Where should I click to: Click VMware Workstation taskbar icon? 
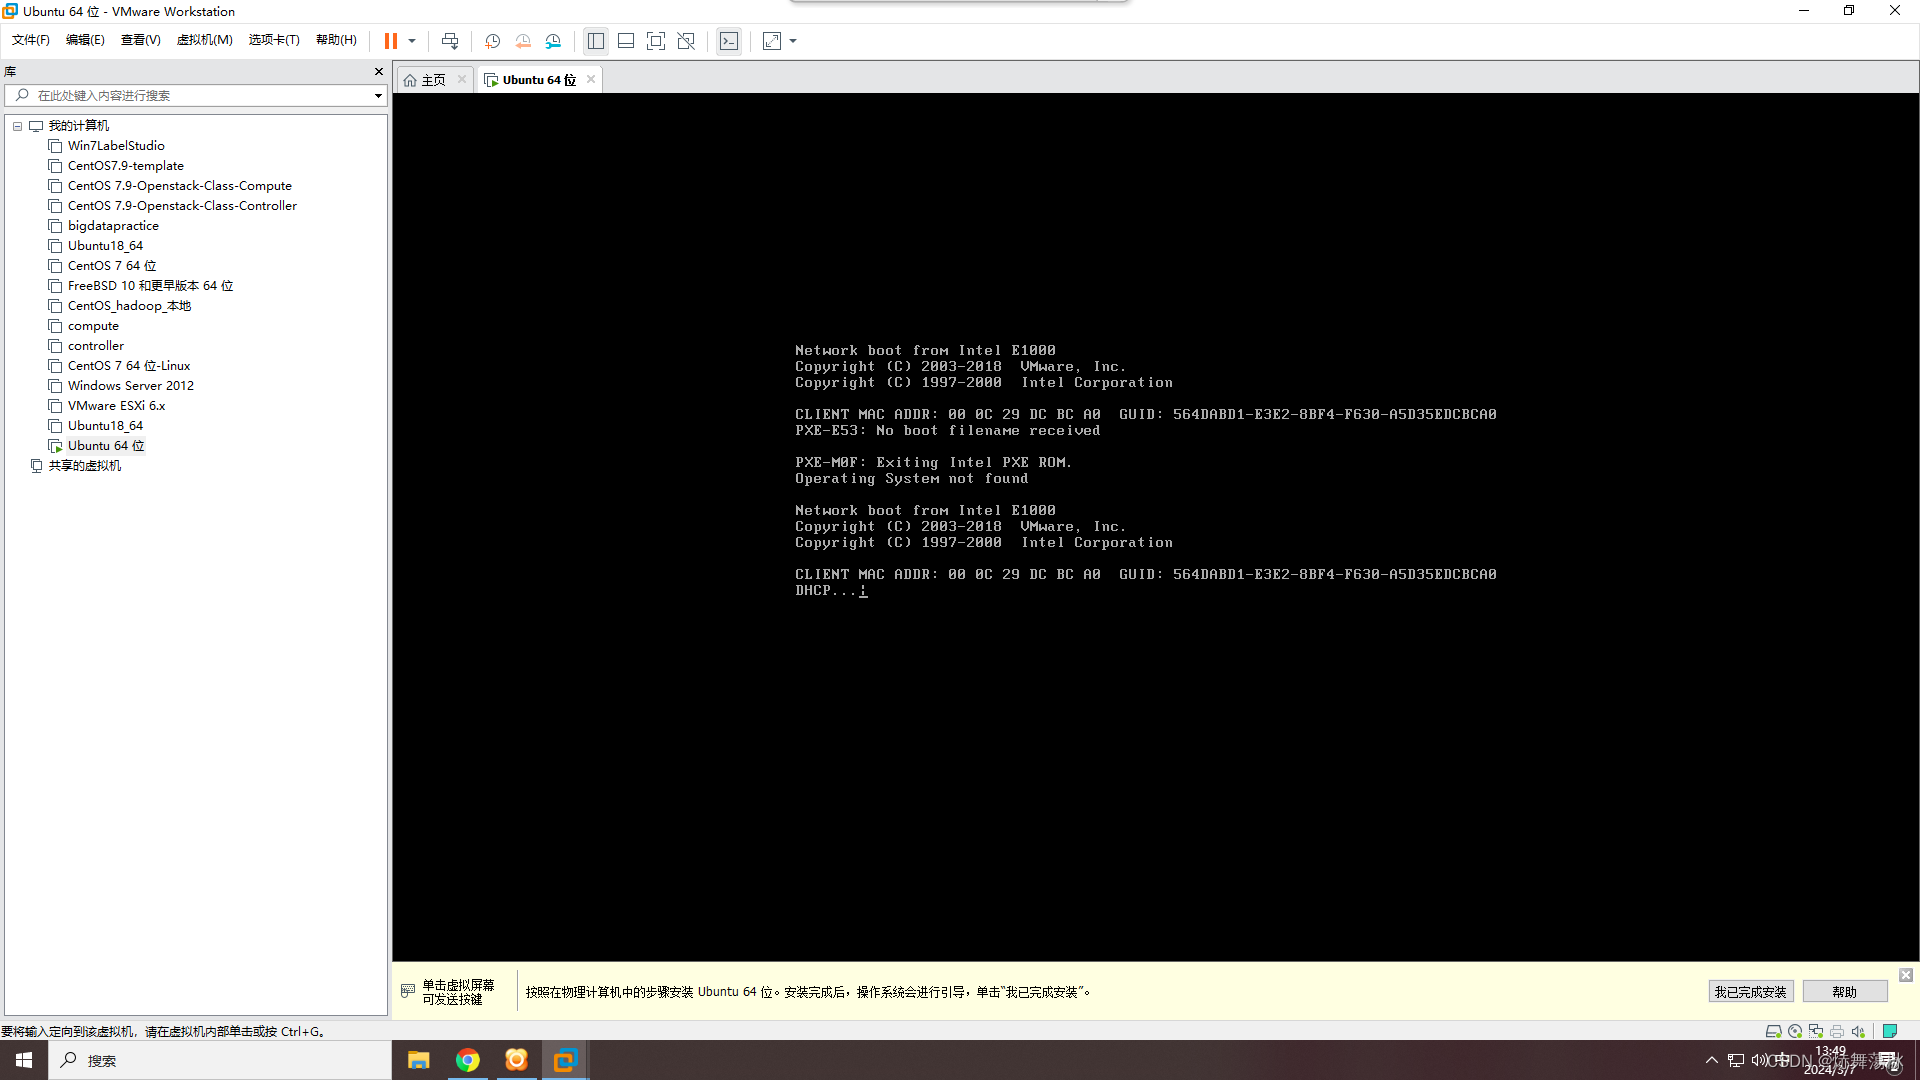565,1060
